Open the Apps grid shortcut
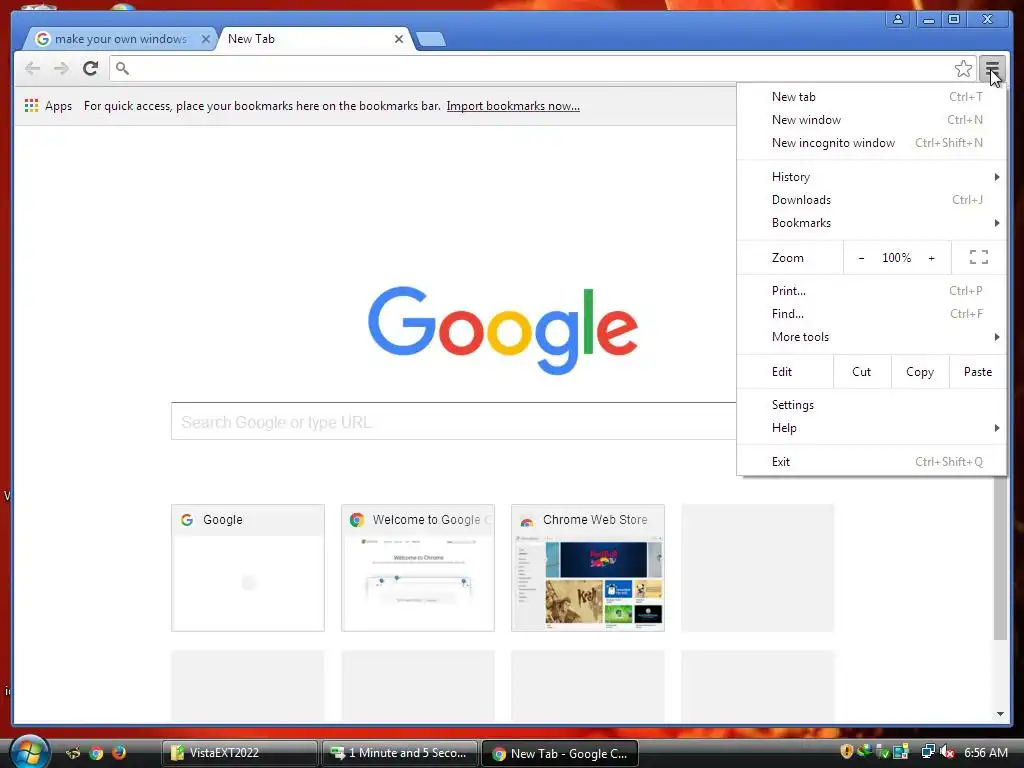1024x768 pixels. (x=48, y=106)
